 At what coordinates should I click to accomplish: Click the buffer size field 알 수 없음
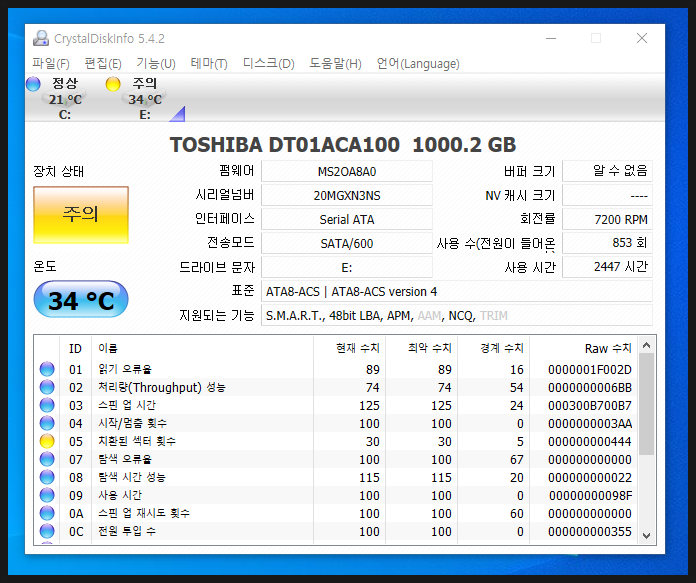pos(607,171)
